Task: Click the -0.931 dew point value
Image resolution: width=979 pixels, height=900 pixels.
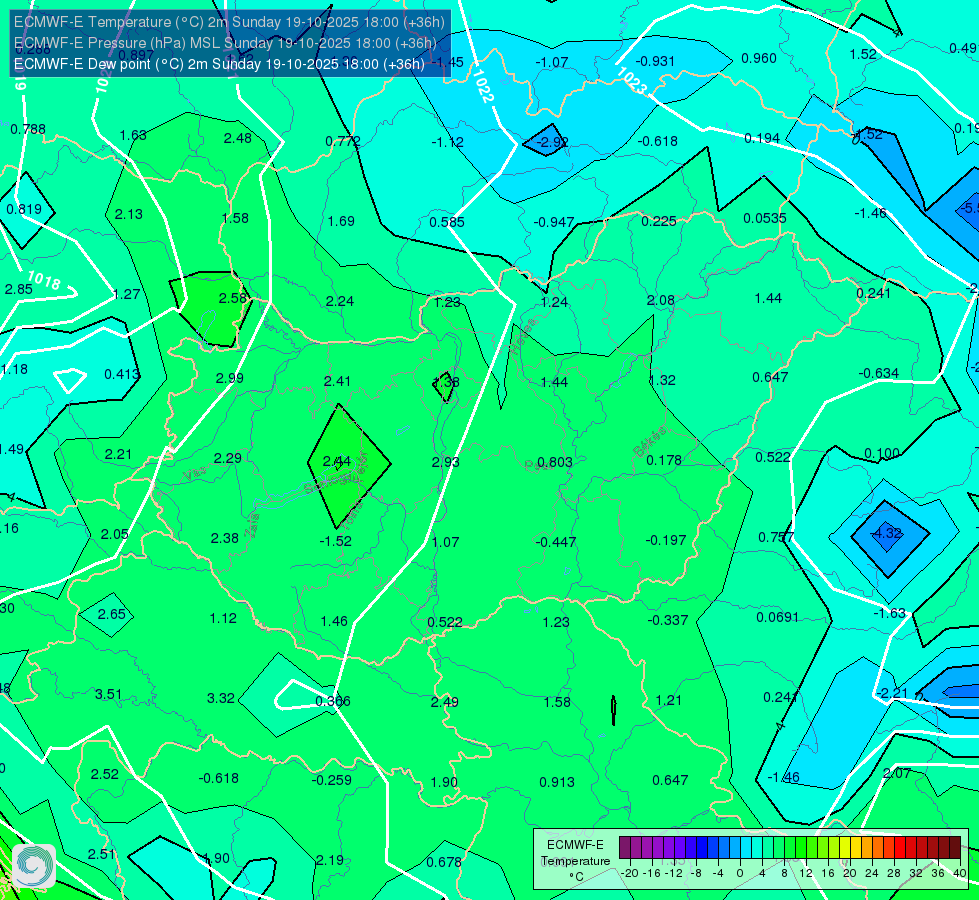Action: point(655,61)
